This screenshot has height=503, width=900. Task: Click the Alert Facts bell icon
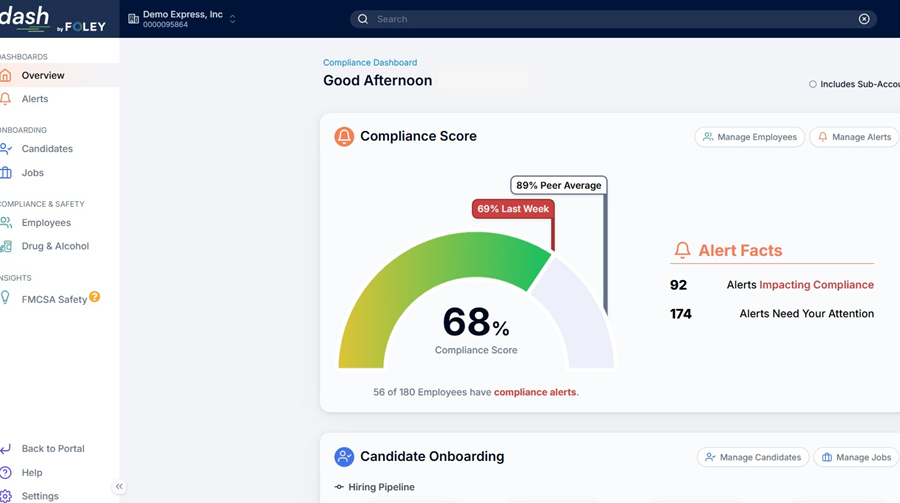click(683, 251)
